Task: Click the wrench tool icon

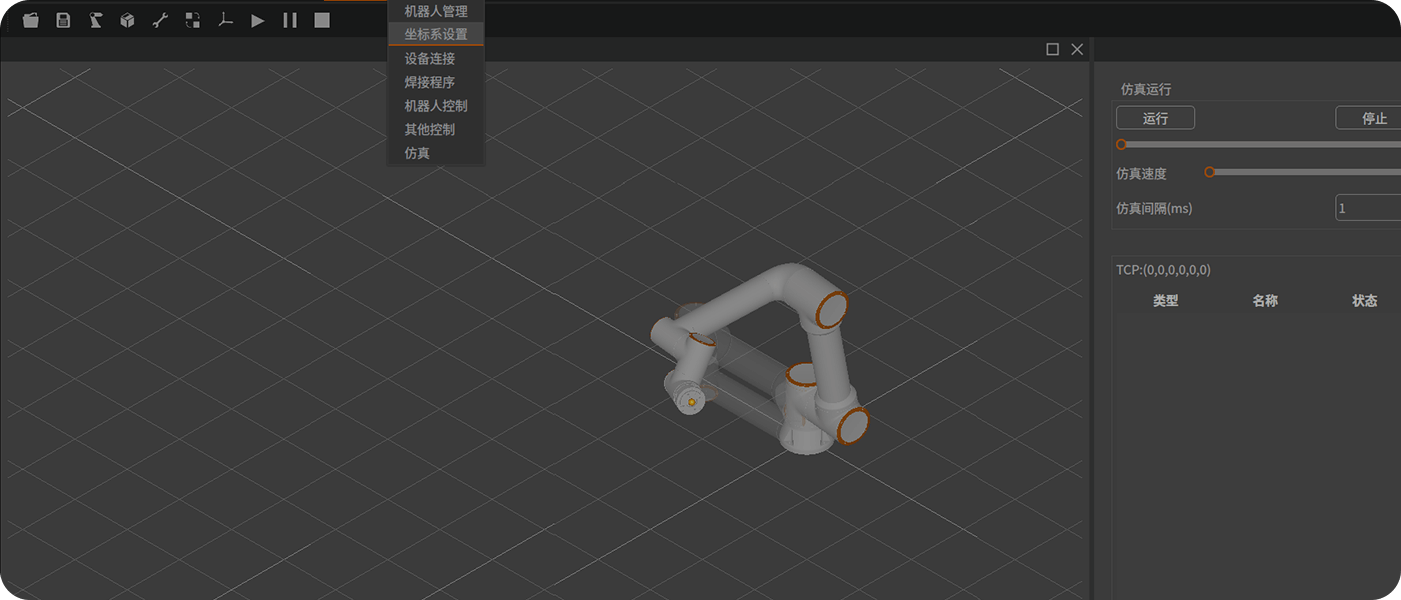Action: coord(160,20)
